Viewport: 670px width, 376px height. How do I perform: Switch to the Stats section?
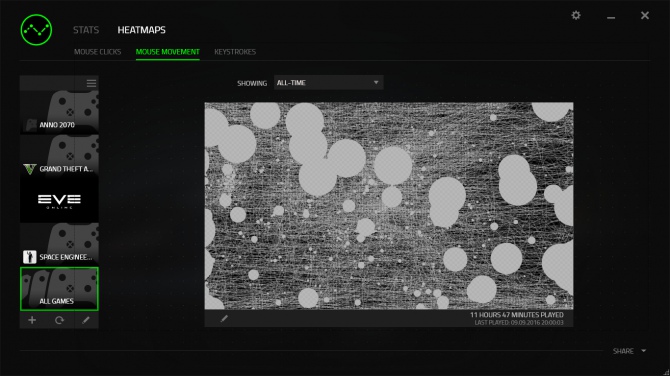(85, 30)
